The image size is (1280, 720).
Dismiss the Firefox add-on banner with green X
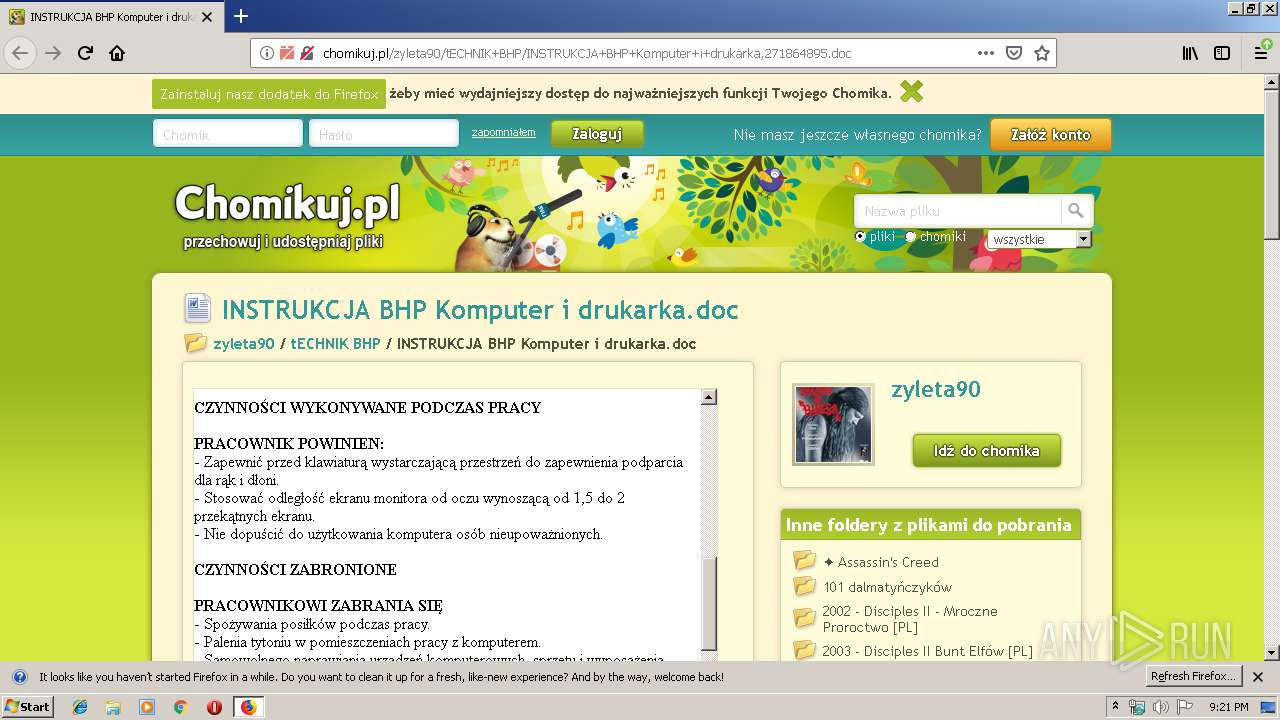(x=911, y=92)
